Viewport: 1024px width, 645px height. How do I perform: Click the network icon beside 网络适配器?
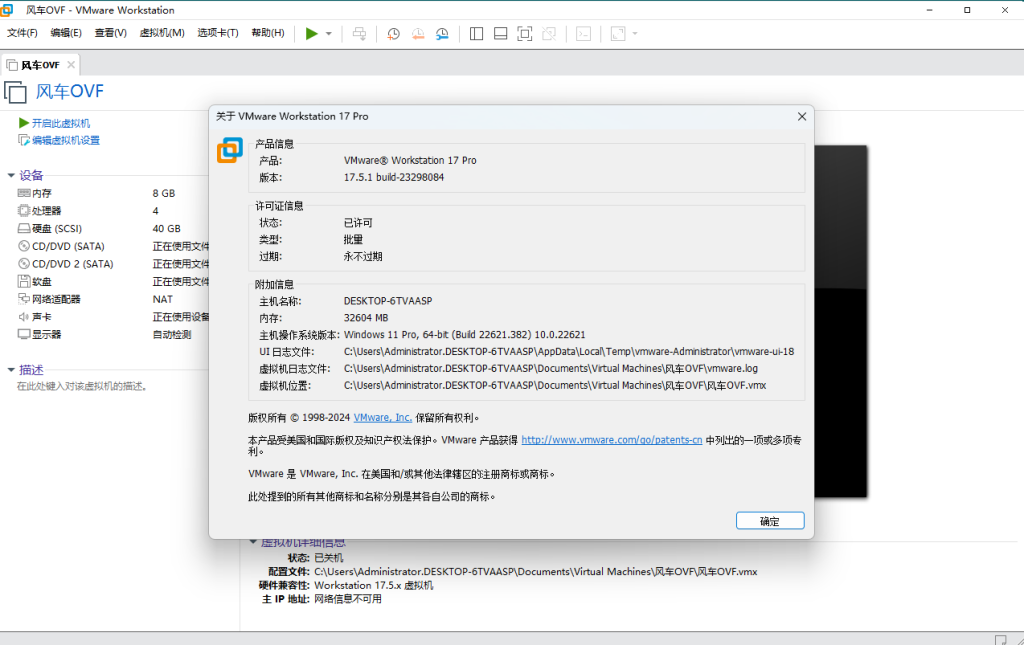[24, 299]
